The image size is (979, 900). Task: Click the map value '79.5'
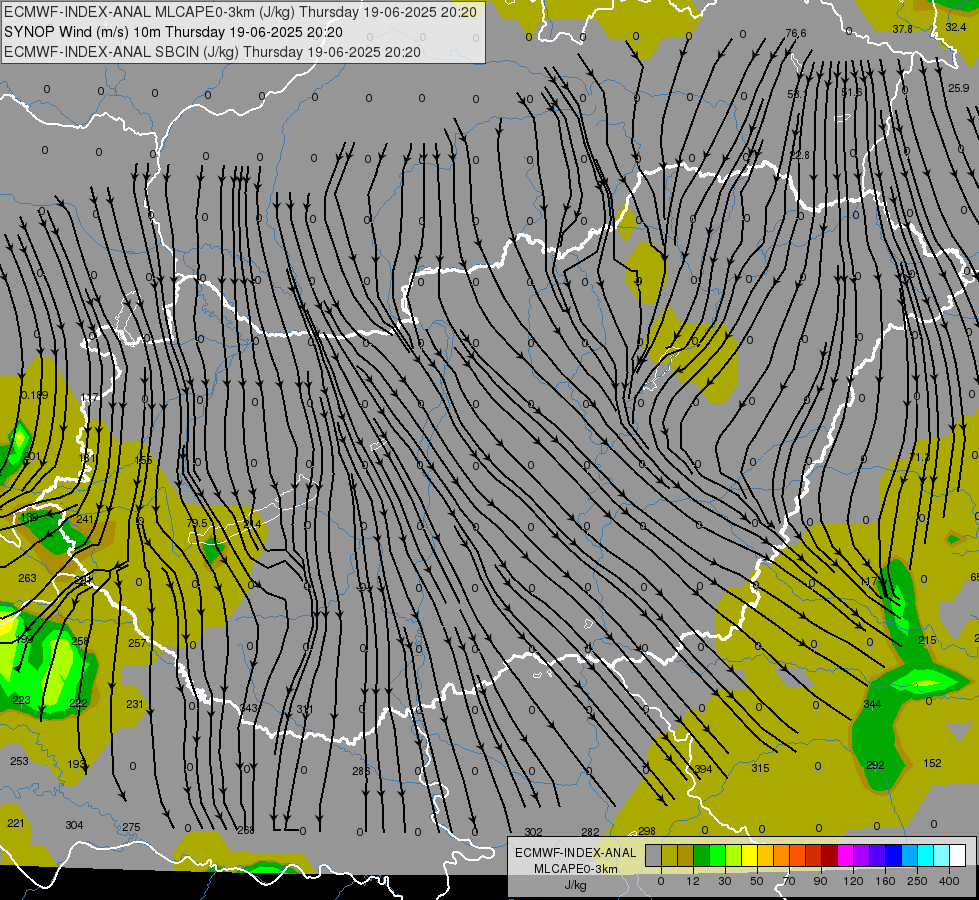197,523
